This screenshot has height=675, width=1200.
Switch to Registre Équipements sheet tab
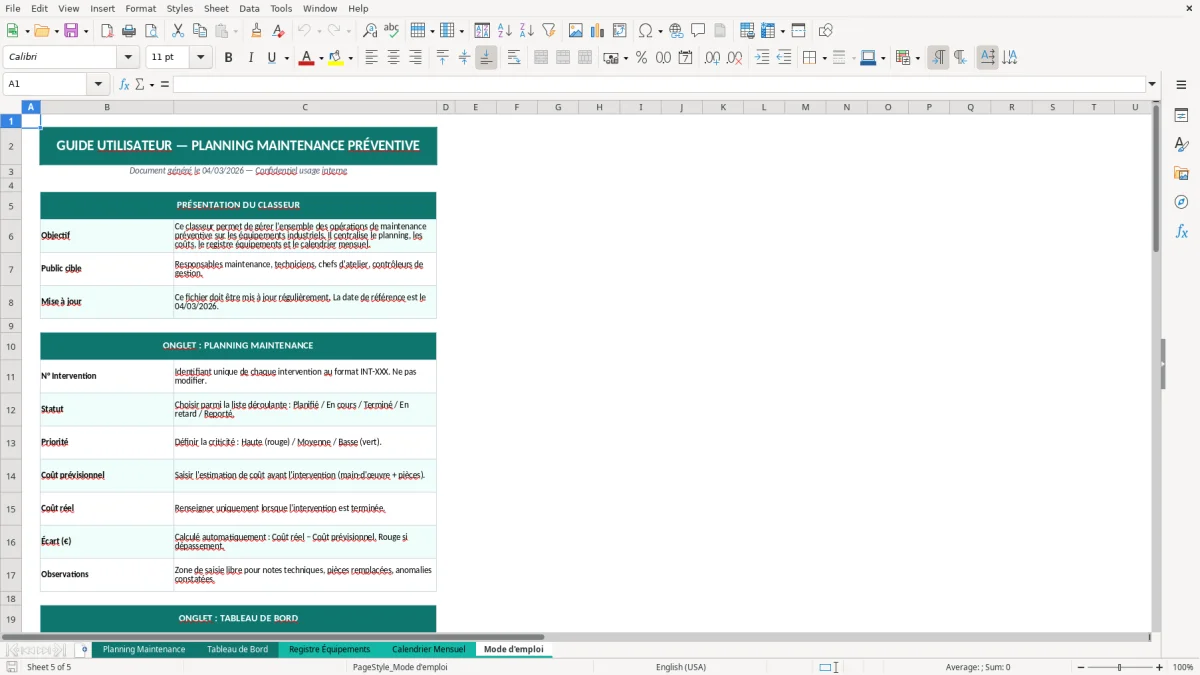coord(329,649)
